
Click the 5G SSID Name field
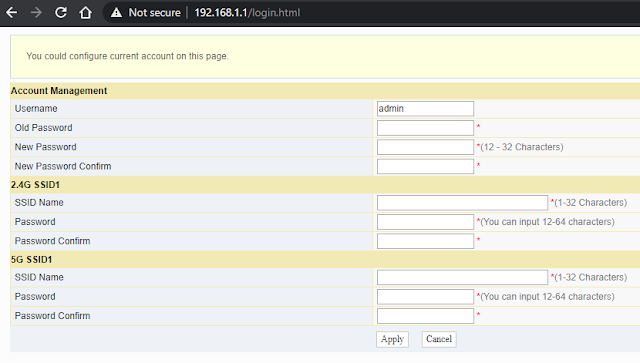[462, 277]
